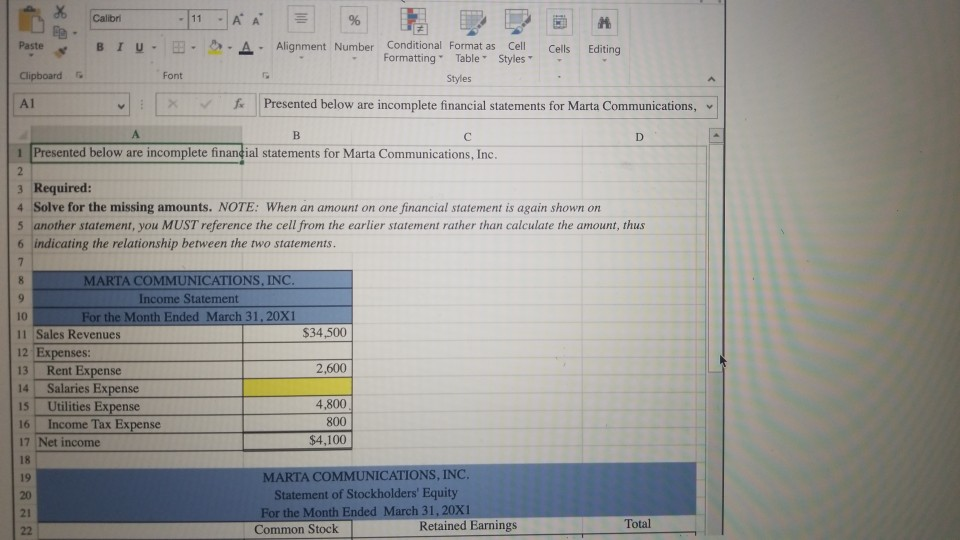
Task: Select the Retained Earnings header cell
Action: tap(467, 526)
